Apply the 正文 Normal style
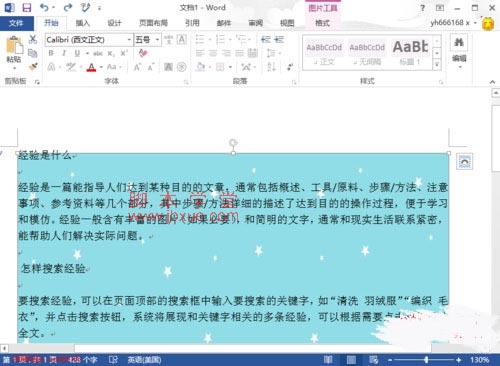 [x=324, y=53]
